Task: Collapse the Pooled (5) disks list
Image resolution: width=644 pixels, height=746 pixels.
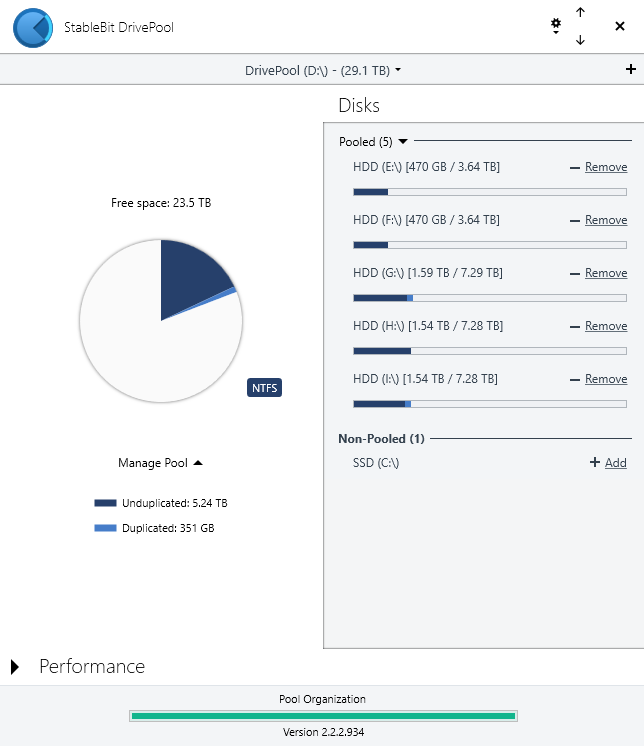Action: pos(403,141)
